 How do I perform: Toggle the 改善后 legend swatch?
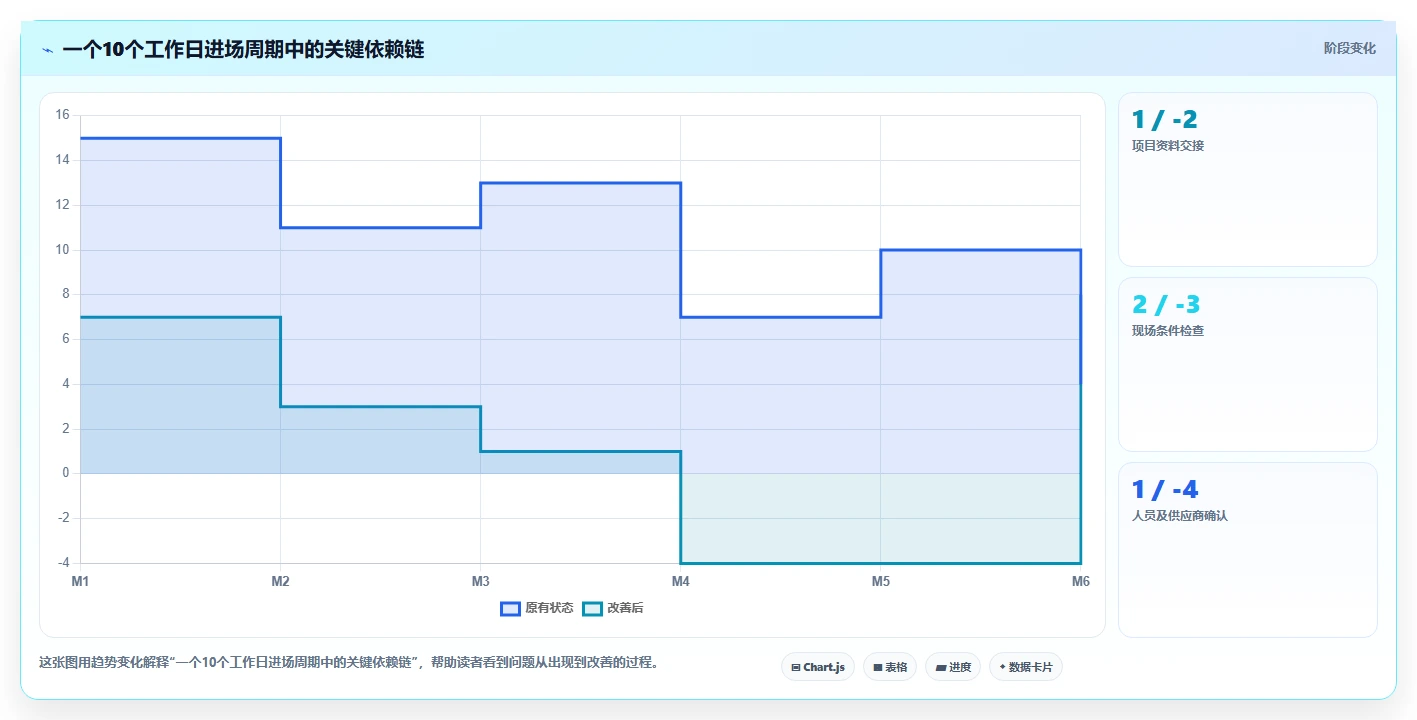pyautogui.click(x=593, y=608)
